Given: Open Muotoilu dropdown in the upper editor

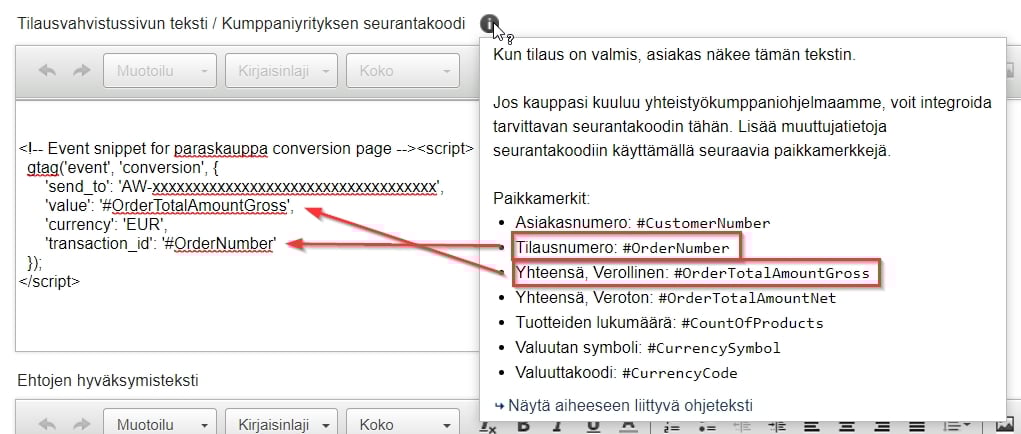Looking at the screenshot, I should (x=160, y=71).
